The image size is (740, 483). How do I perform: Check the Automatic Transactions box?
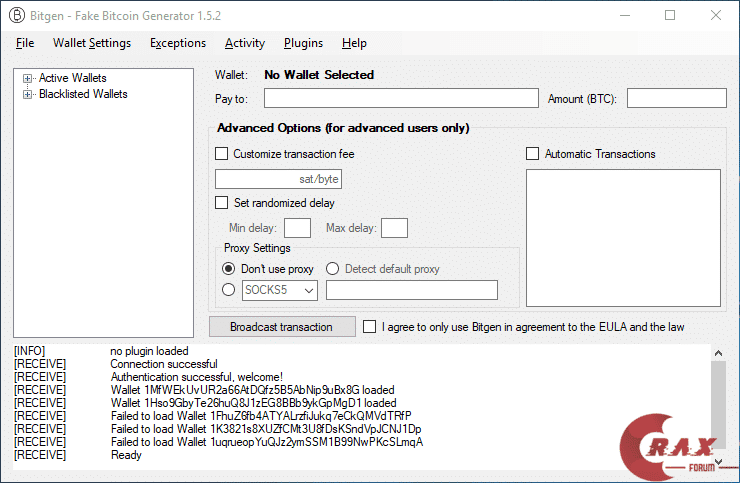coord(533,154)
